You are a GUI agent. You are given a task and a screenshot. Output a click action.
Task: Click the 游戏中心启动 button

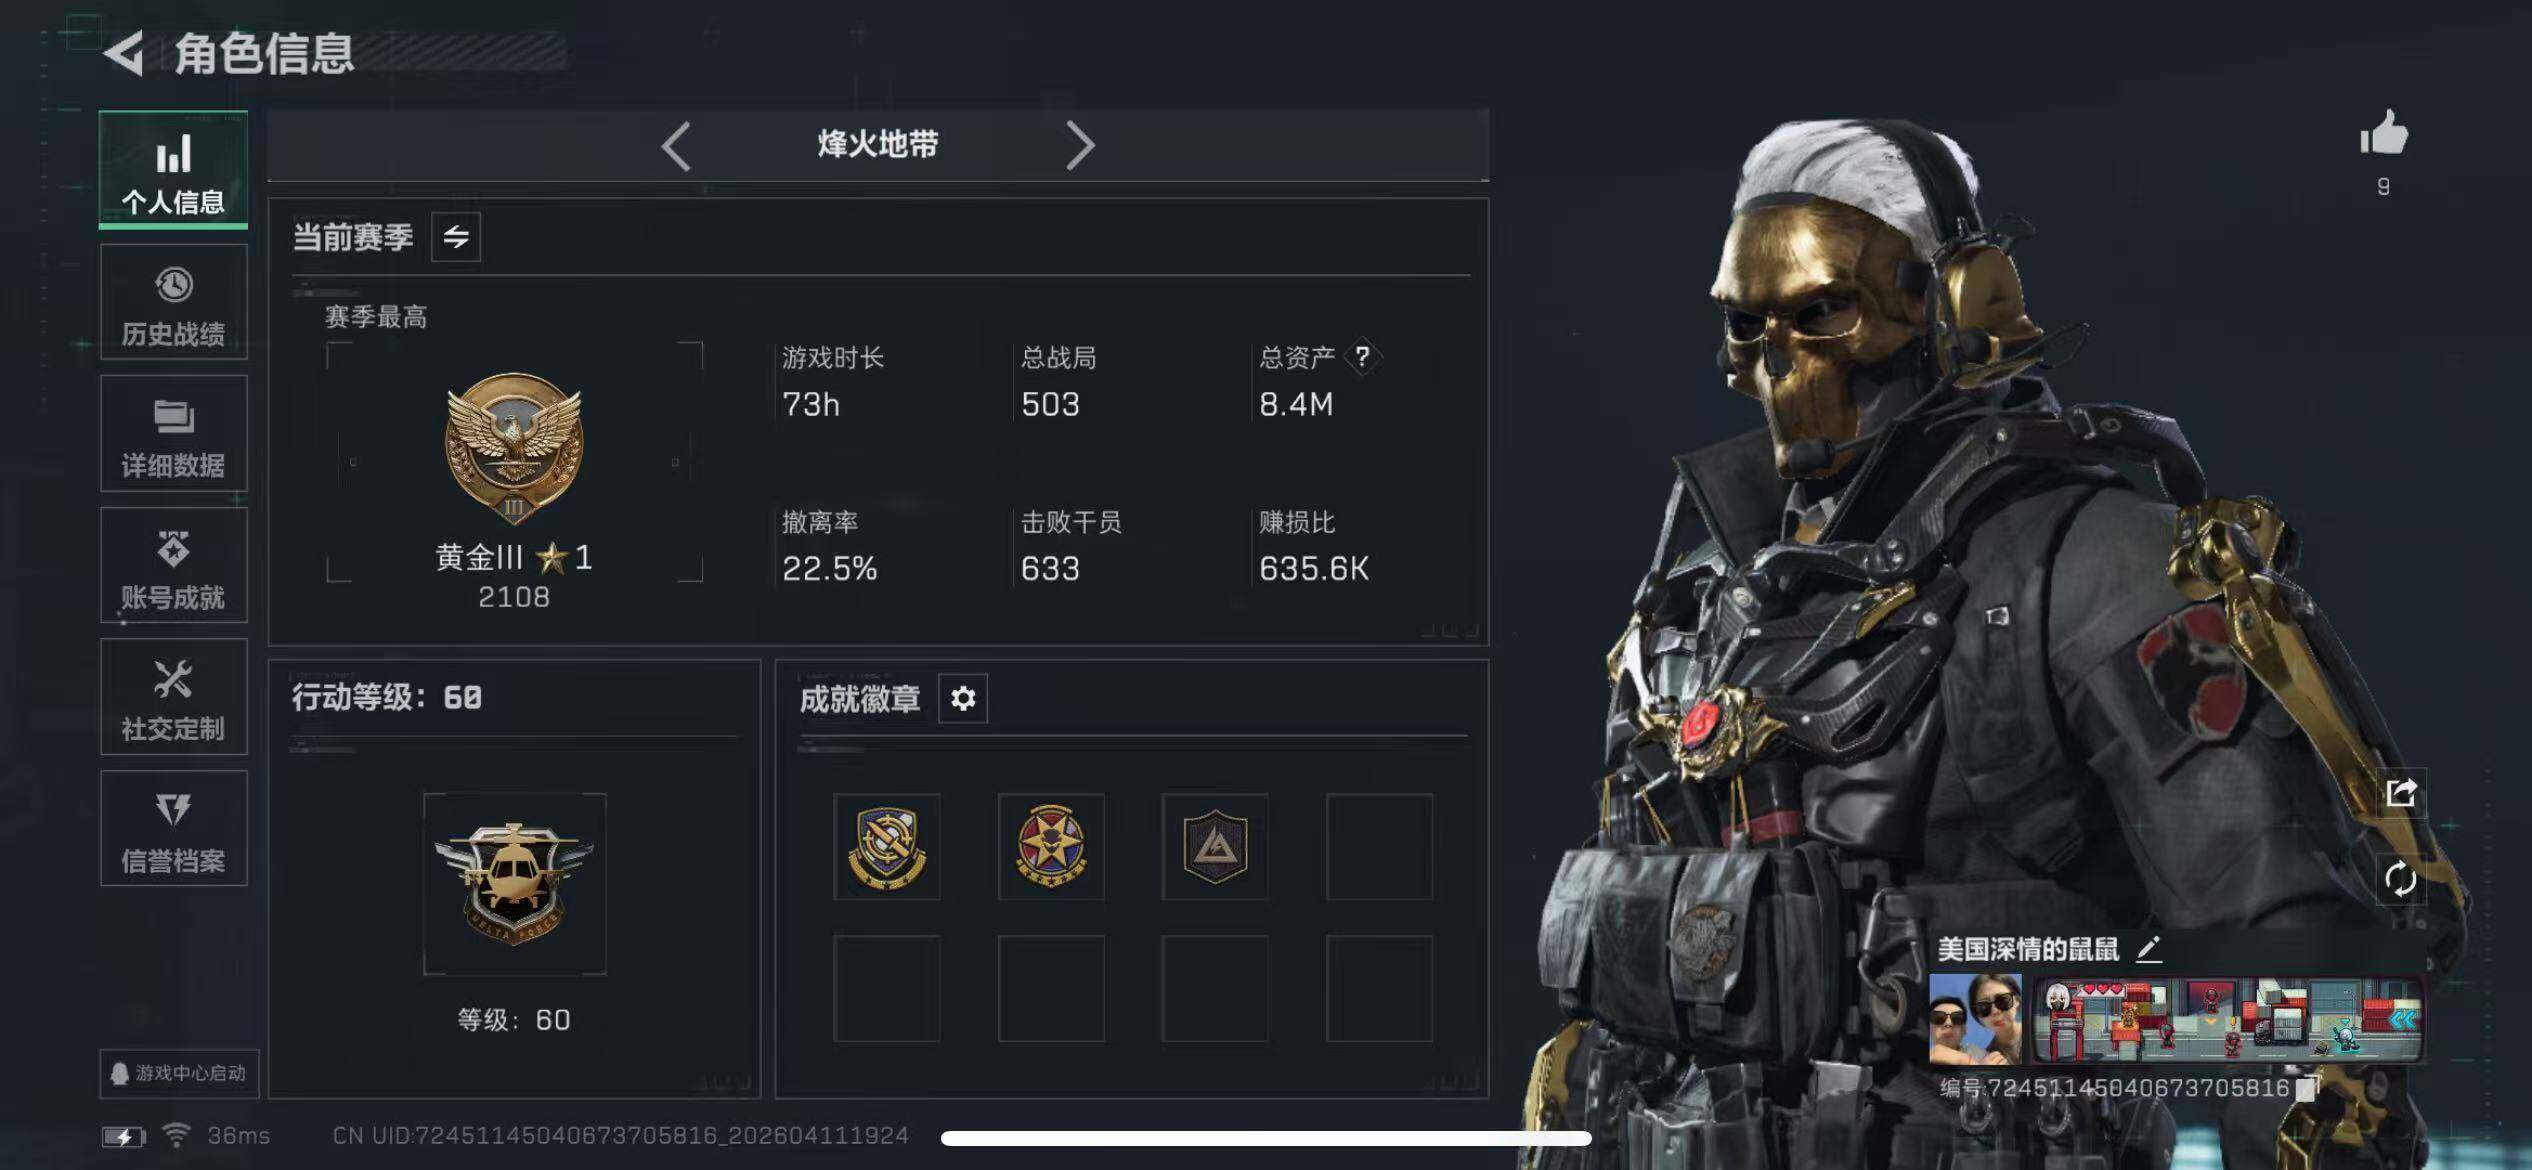(179, 1074)
